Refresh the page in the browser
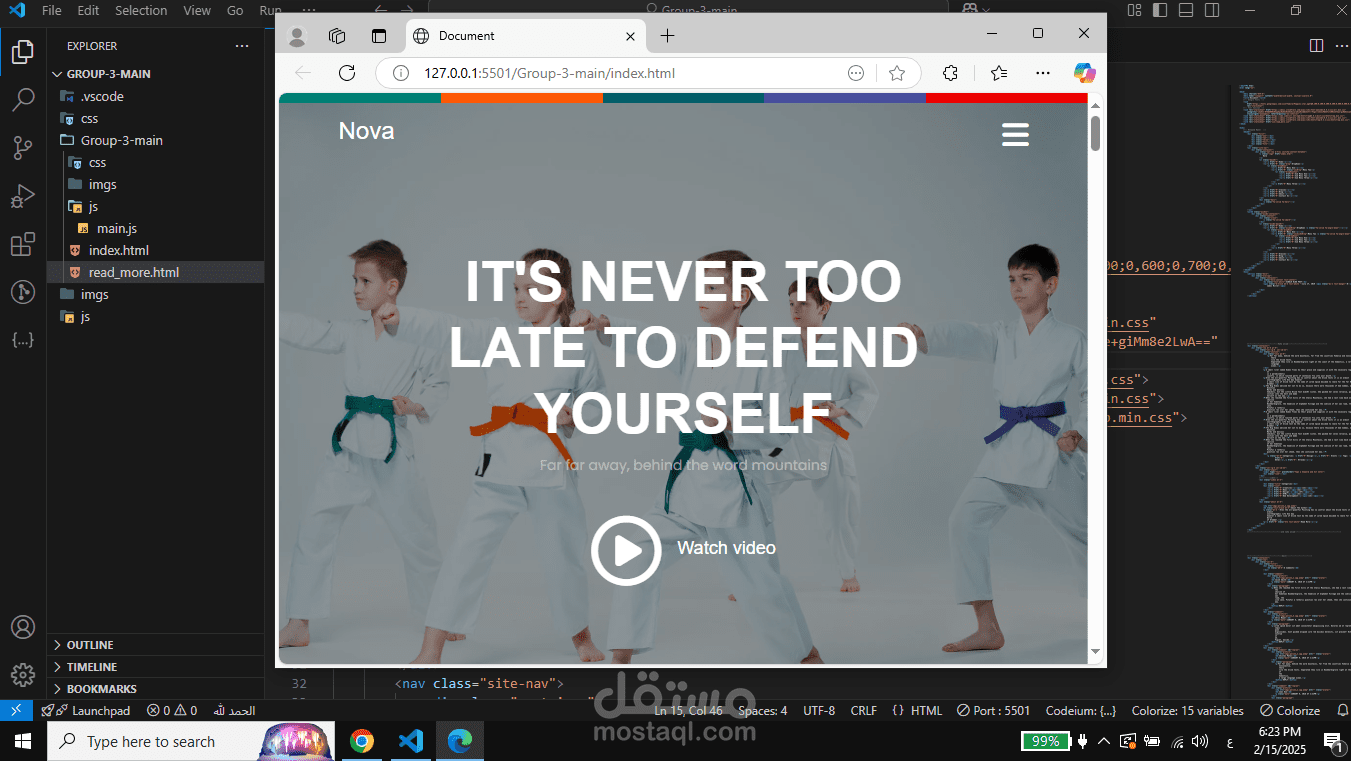The height and width of the screenshot is (761, 1351). coord(347,73)
